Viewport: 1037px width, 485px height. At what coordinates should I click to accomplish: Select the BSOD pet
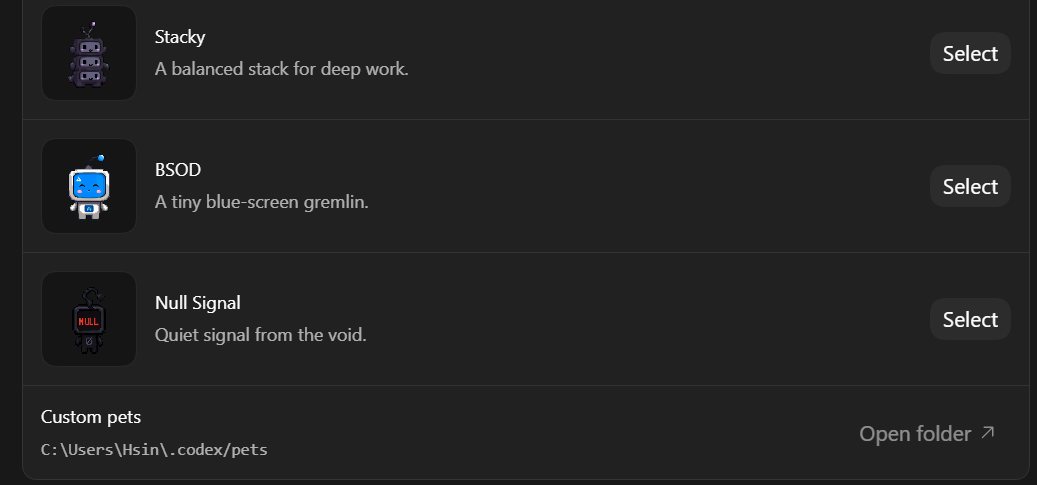pyautogui.click(x=970, y=186)
